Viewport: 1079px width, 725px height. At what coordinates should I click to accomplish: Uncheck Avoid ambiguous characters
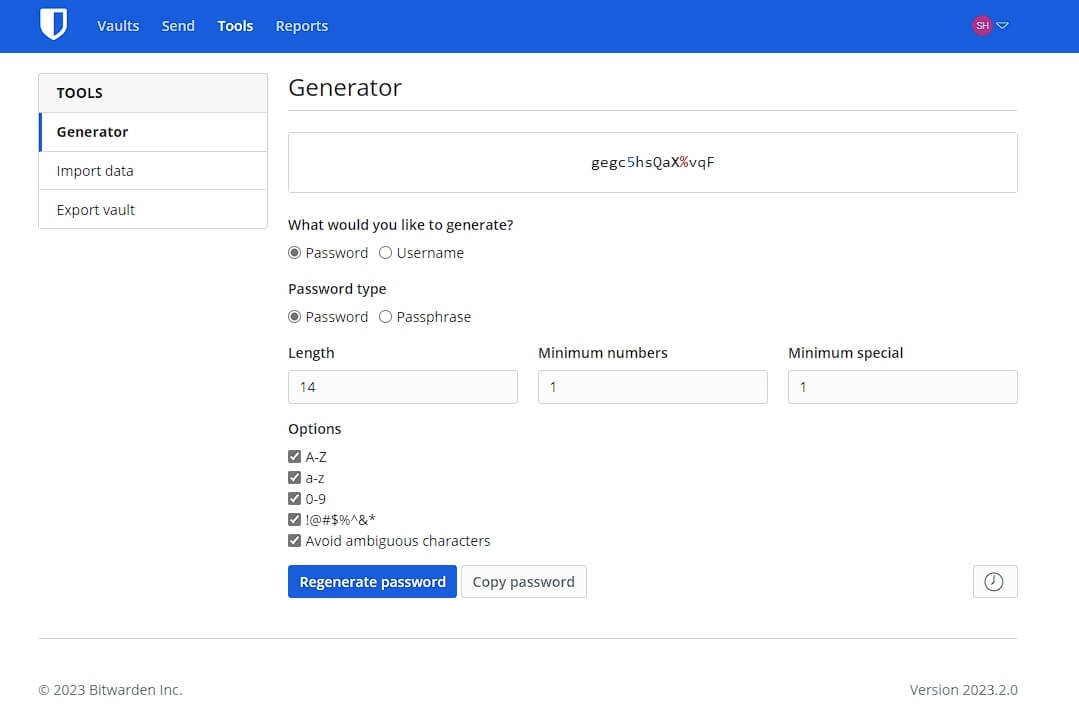tap(295, 540)
